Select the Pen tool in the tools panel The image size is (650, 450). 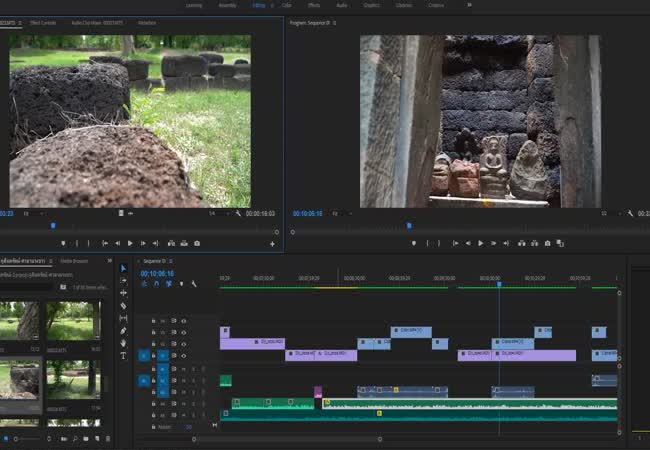click(x=124, y=331)
